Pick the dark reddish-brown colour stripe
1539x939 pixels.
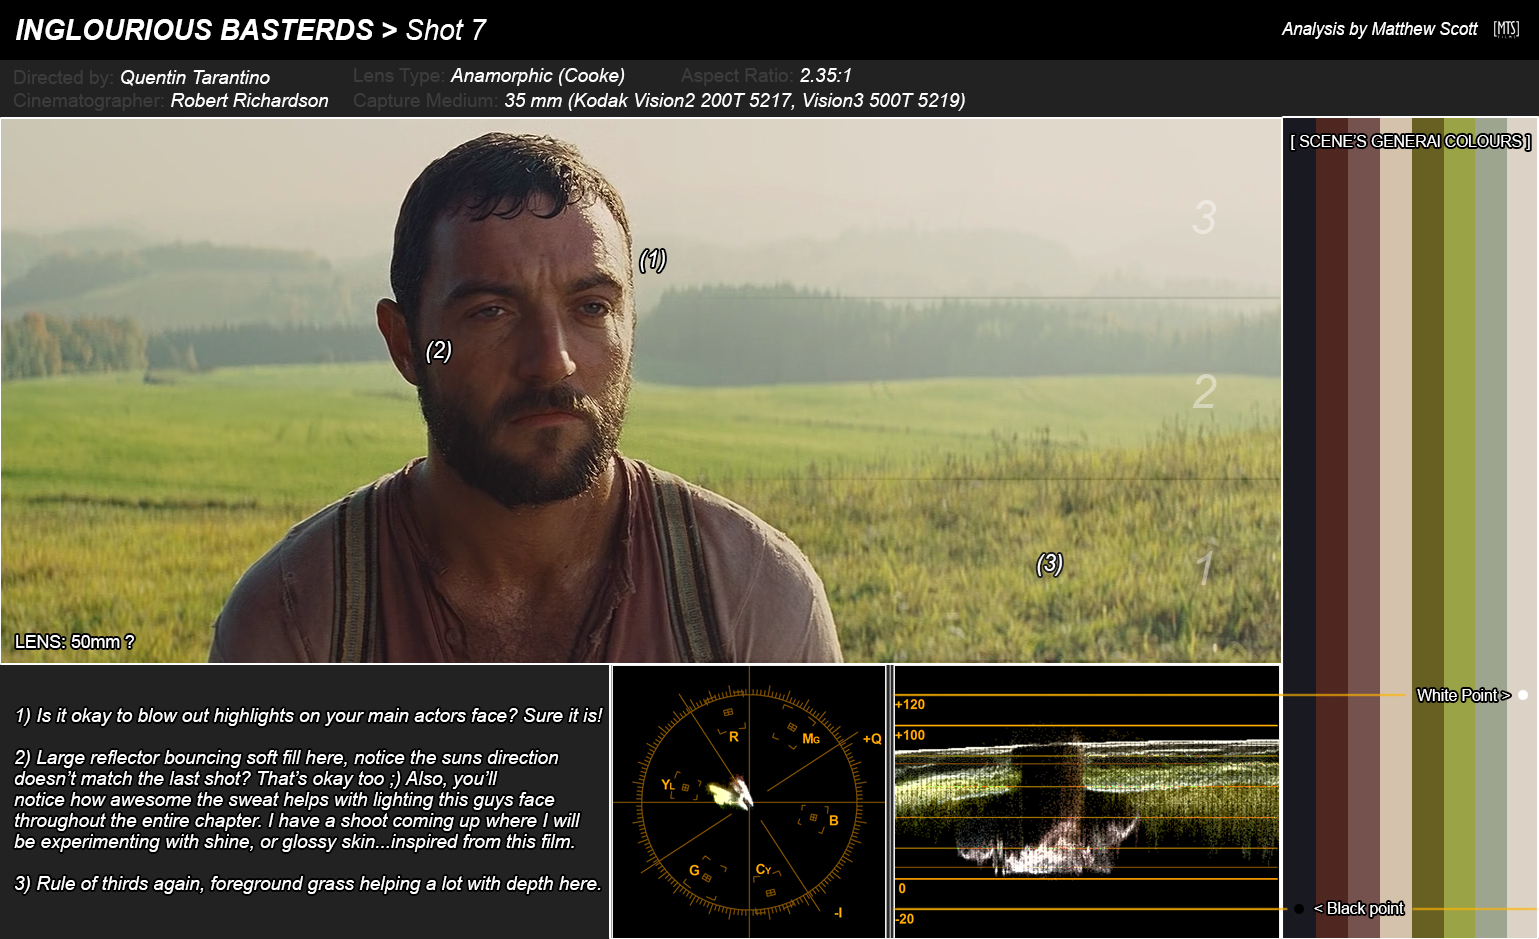pos(1332,528)
